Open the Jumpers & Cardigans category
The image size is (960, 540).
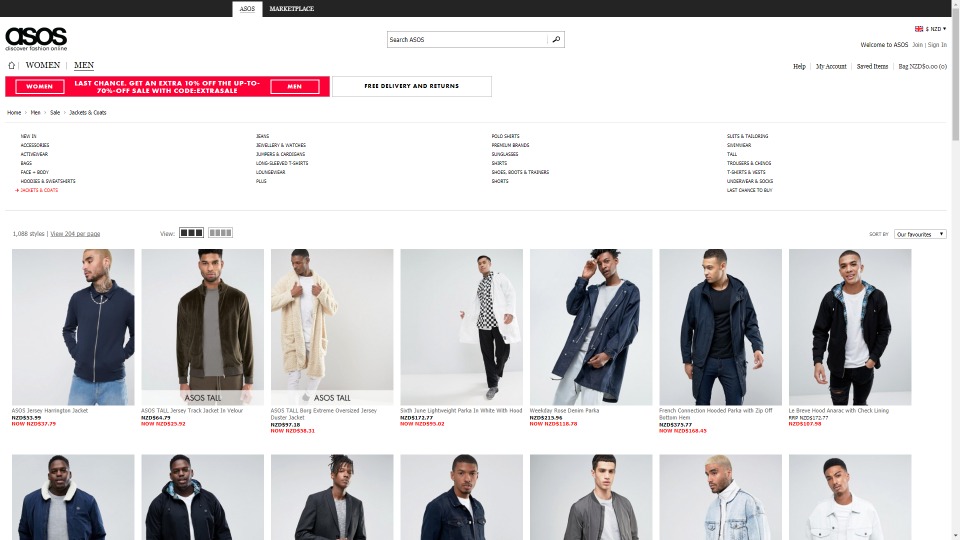point(280,154)
